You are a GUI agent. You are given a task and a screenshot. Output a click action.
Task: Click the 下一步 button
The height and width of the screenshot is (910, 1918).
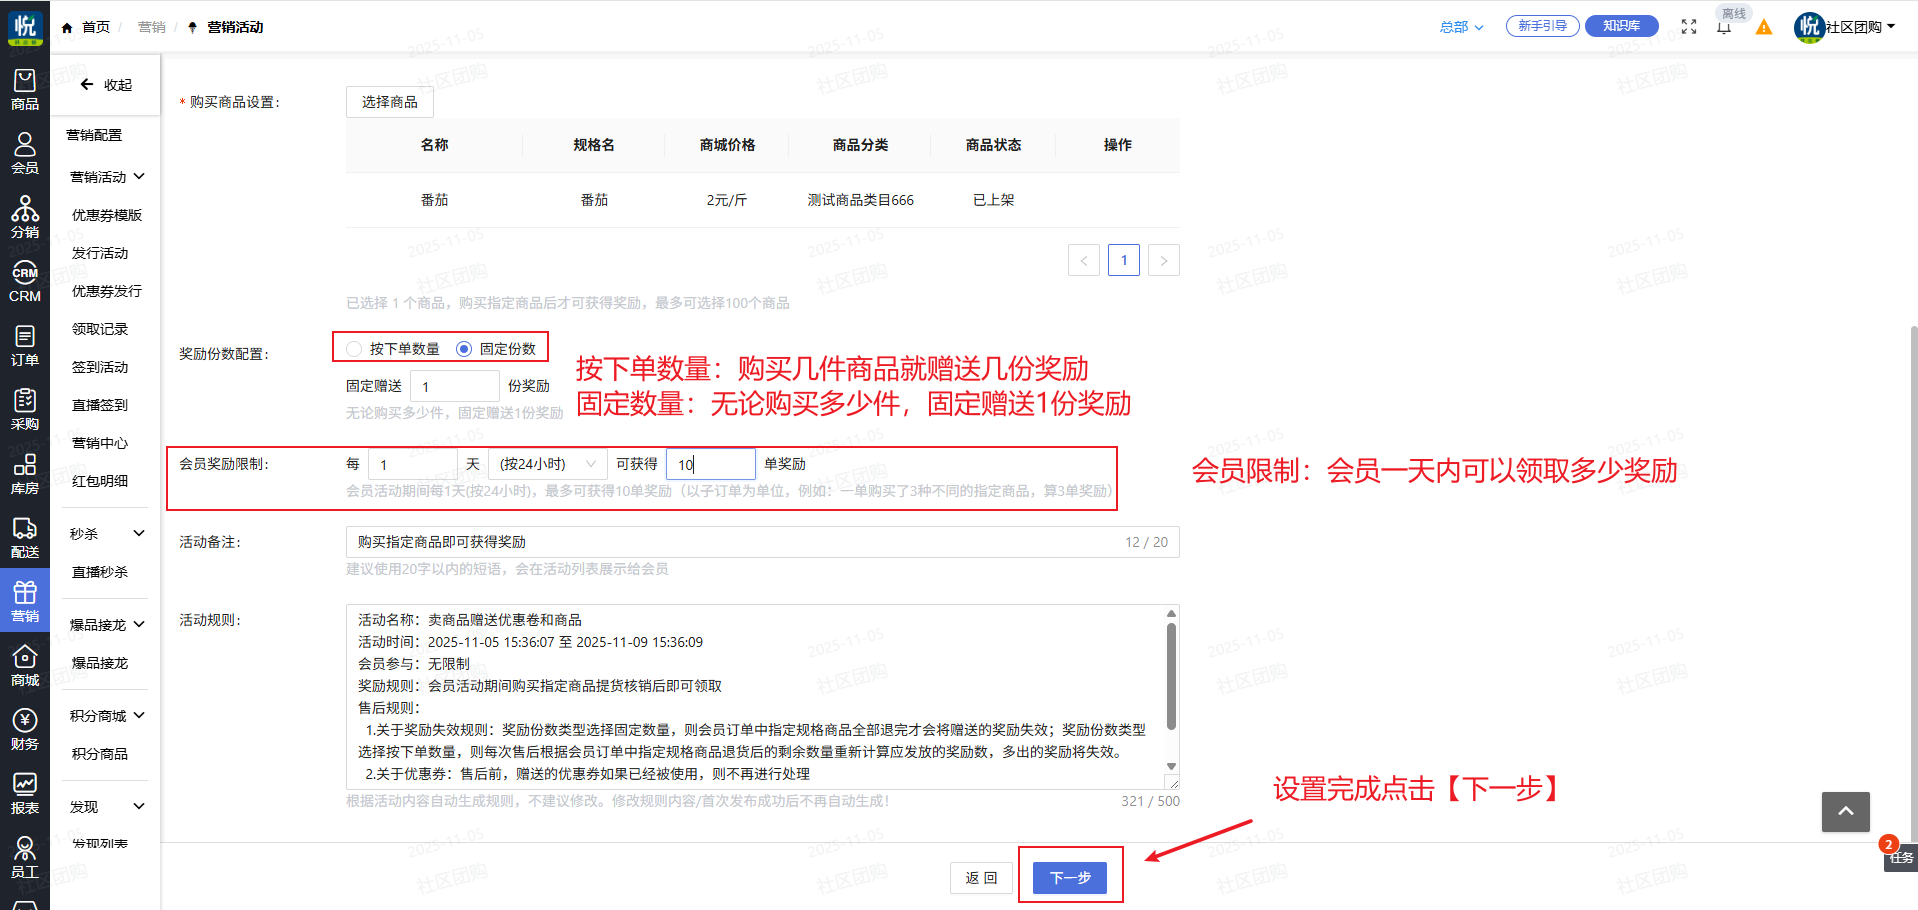point(1069,877)
